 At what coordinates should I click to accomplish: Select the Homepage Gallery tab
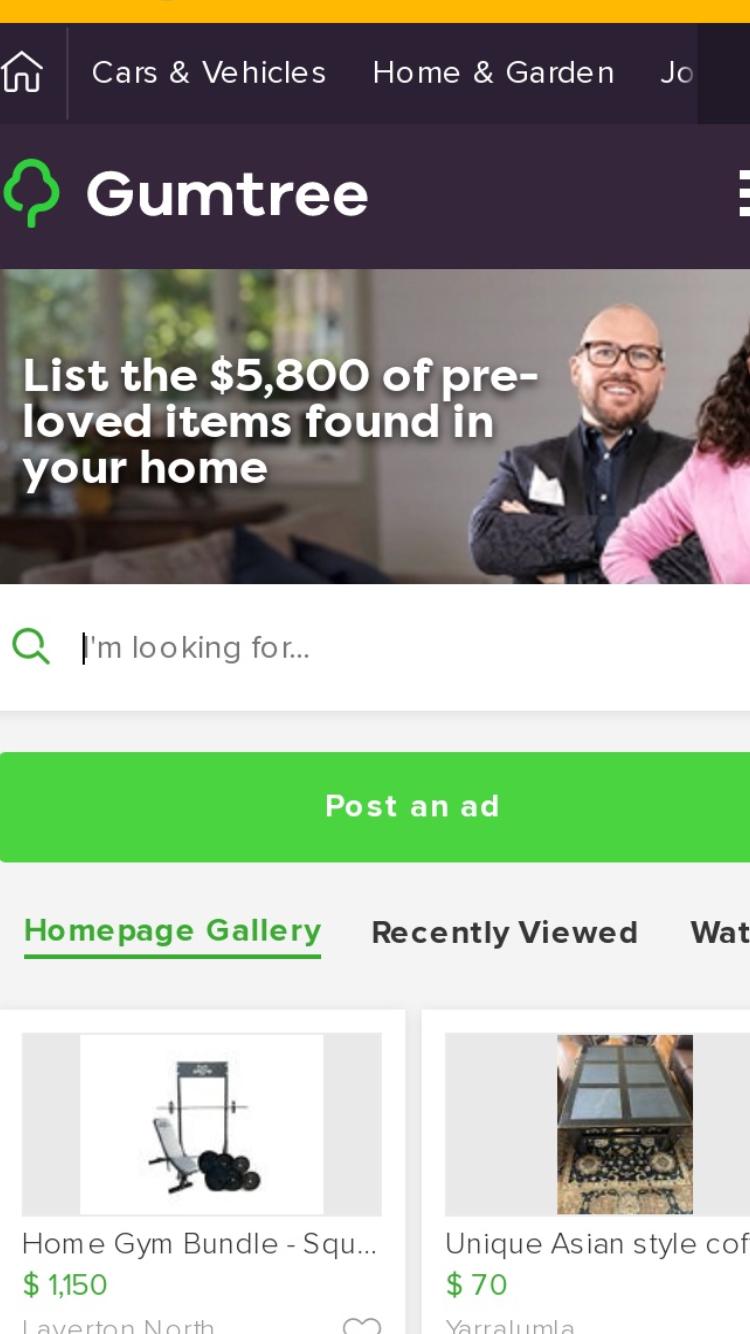click(x=172, y=931)
